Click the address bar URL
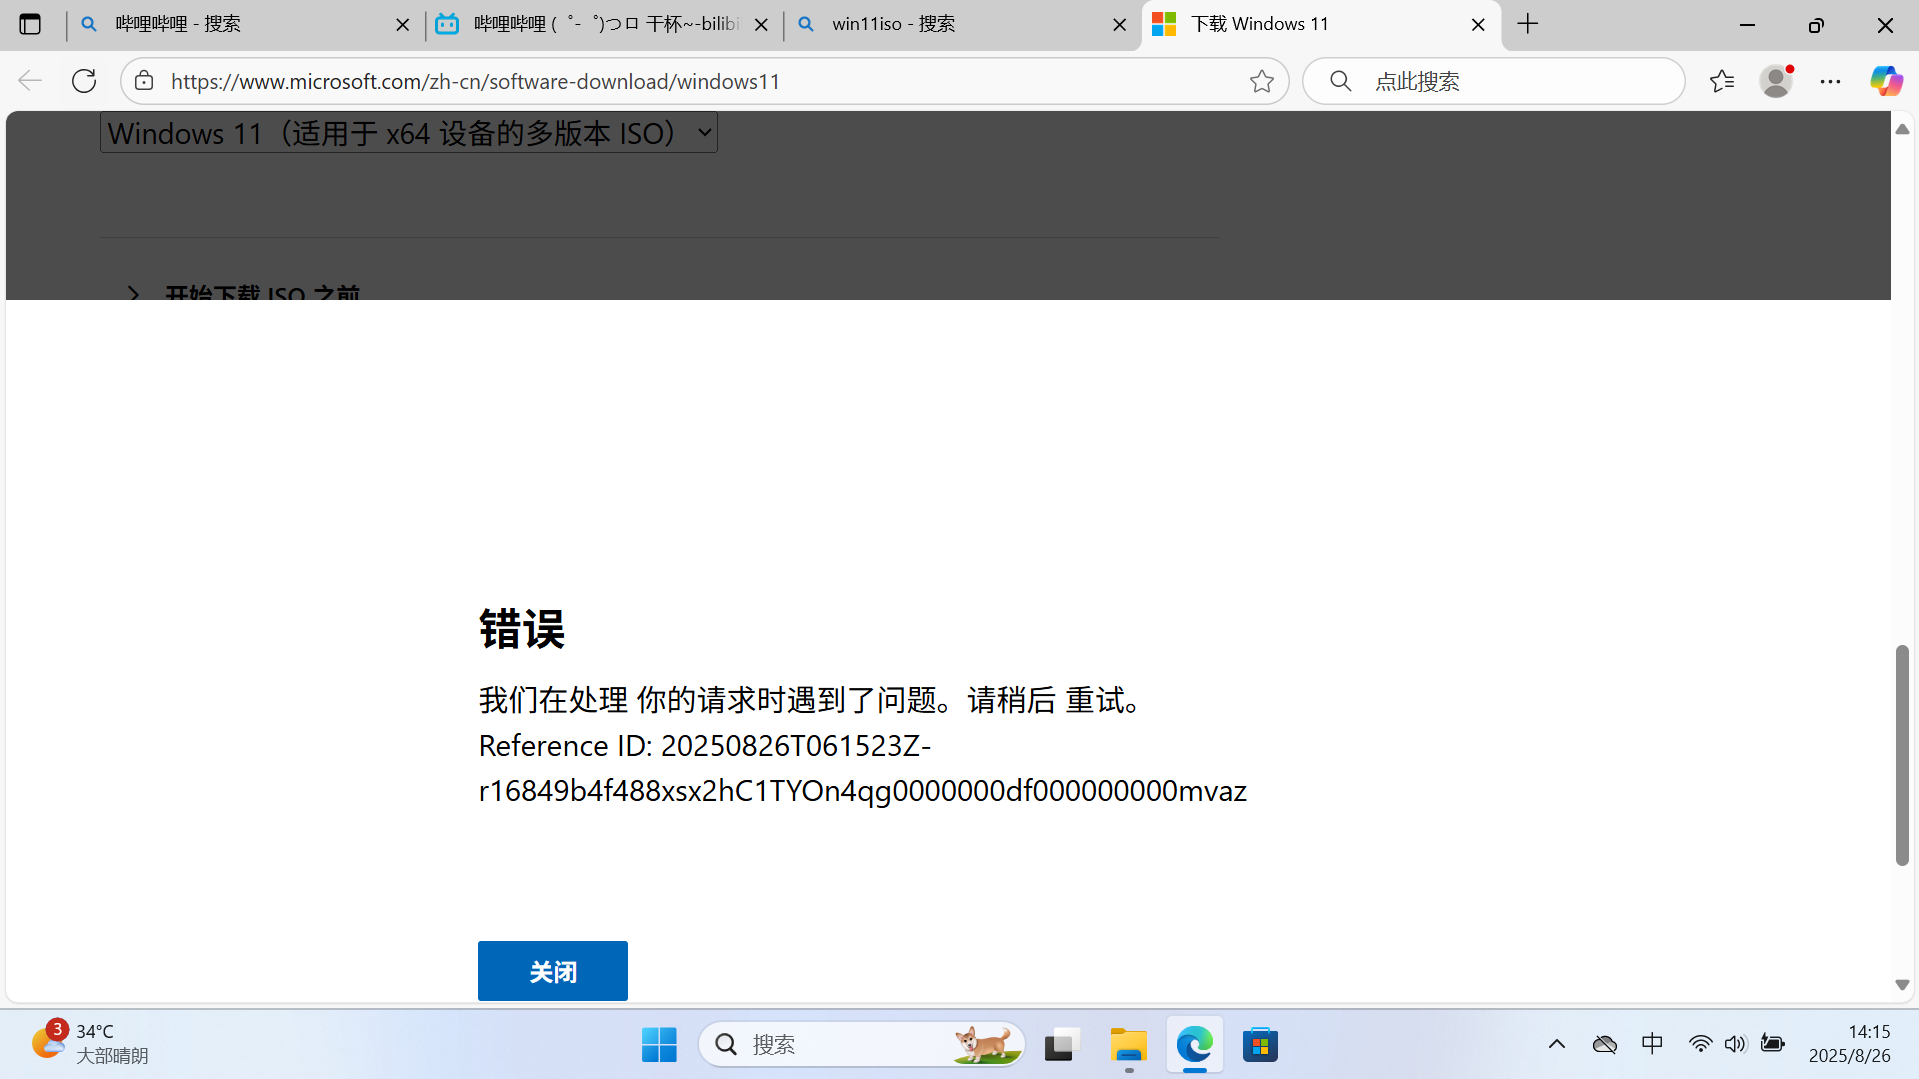Screen dimensions: 1919x1079 (x=475, y=81)
